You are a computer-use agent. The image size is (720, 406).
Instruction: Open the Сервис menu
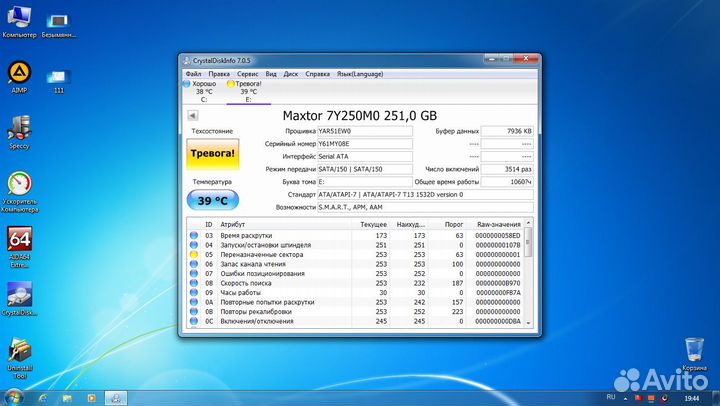(248, 74)
